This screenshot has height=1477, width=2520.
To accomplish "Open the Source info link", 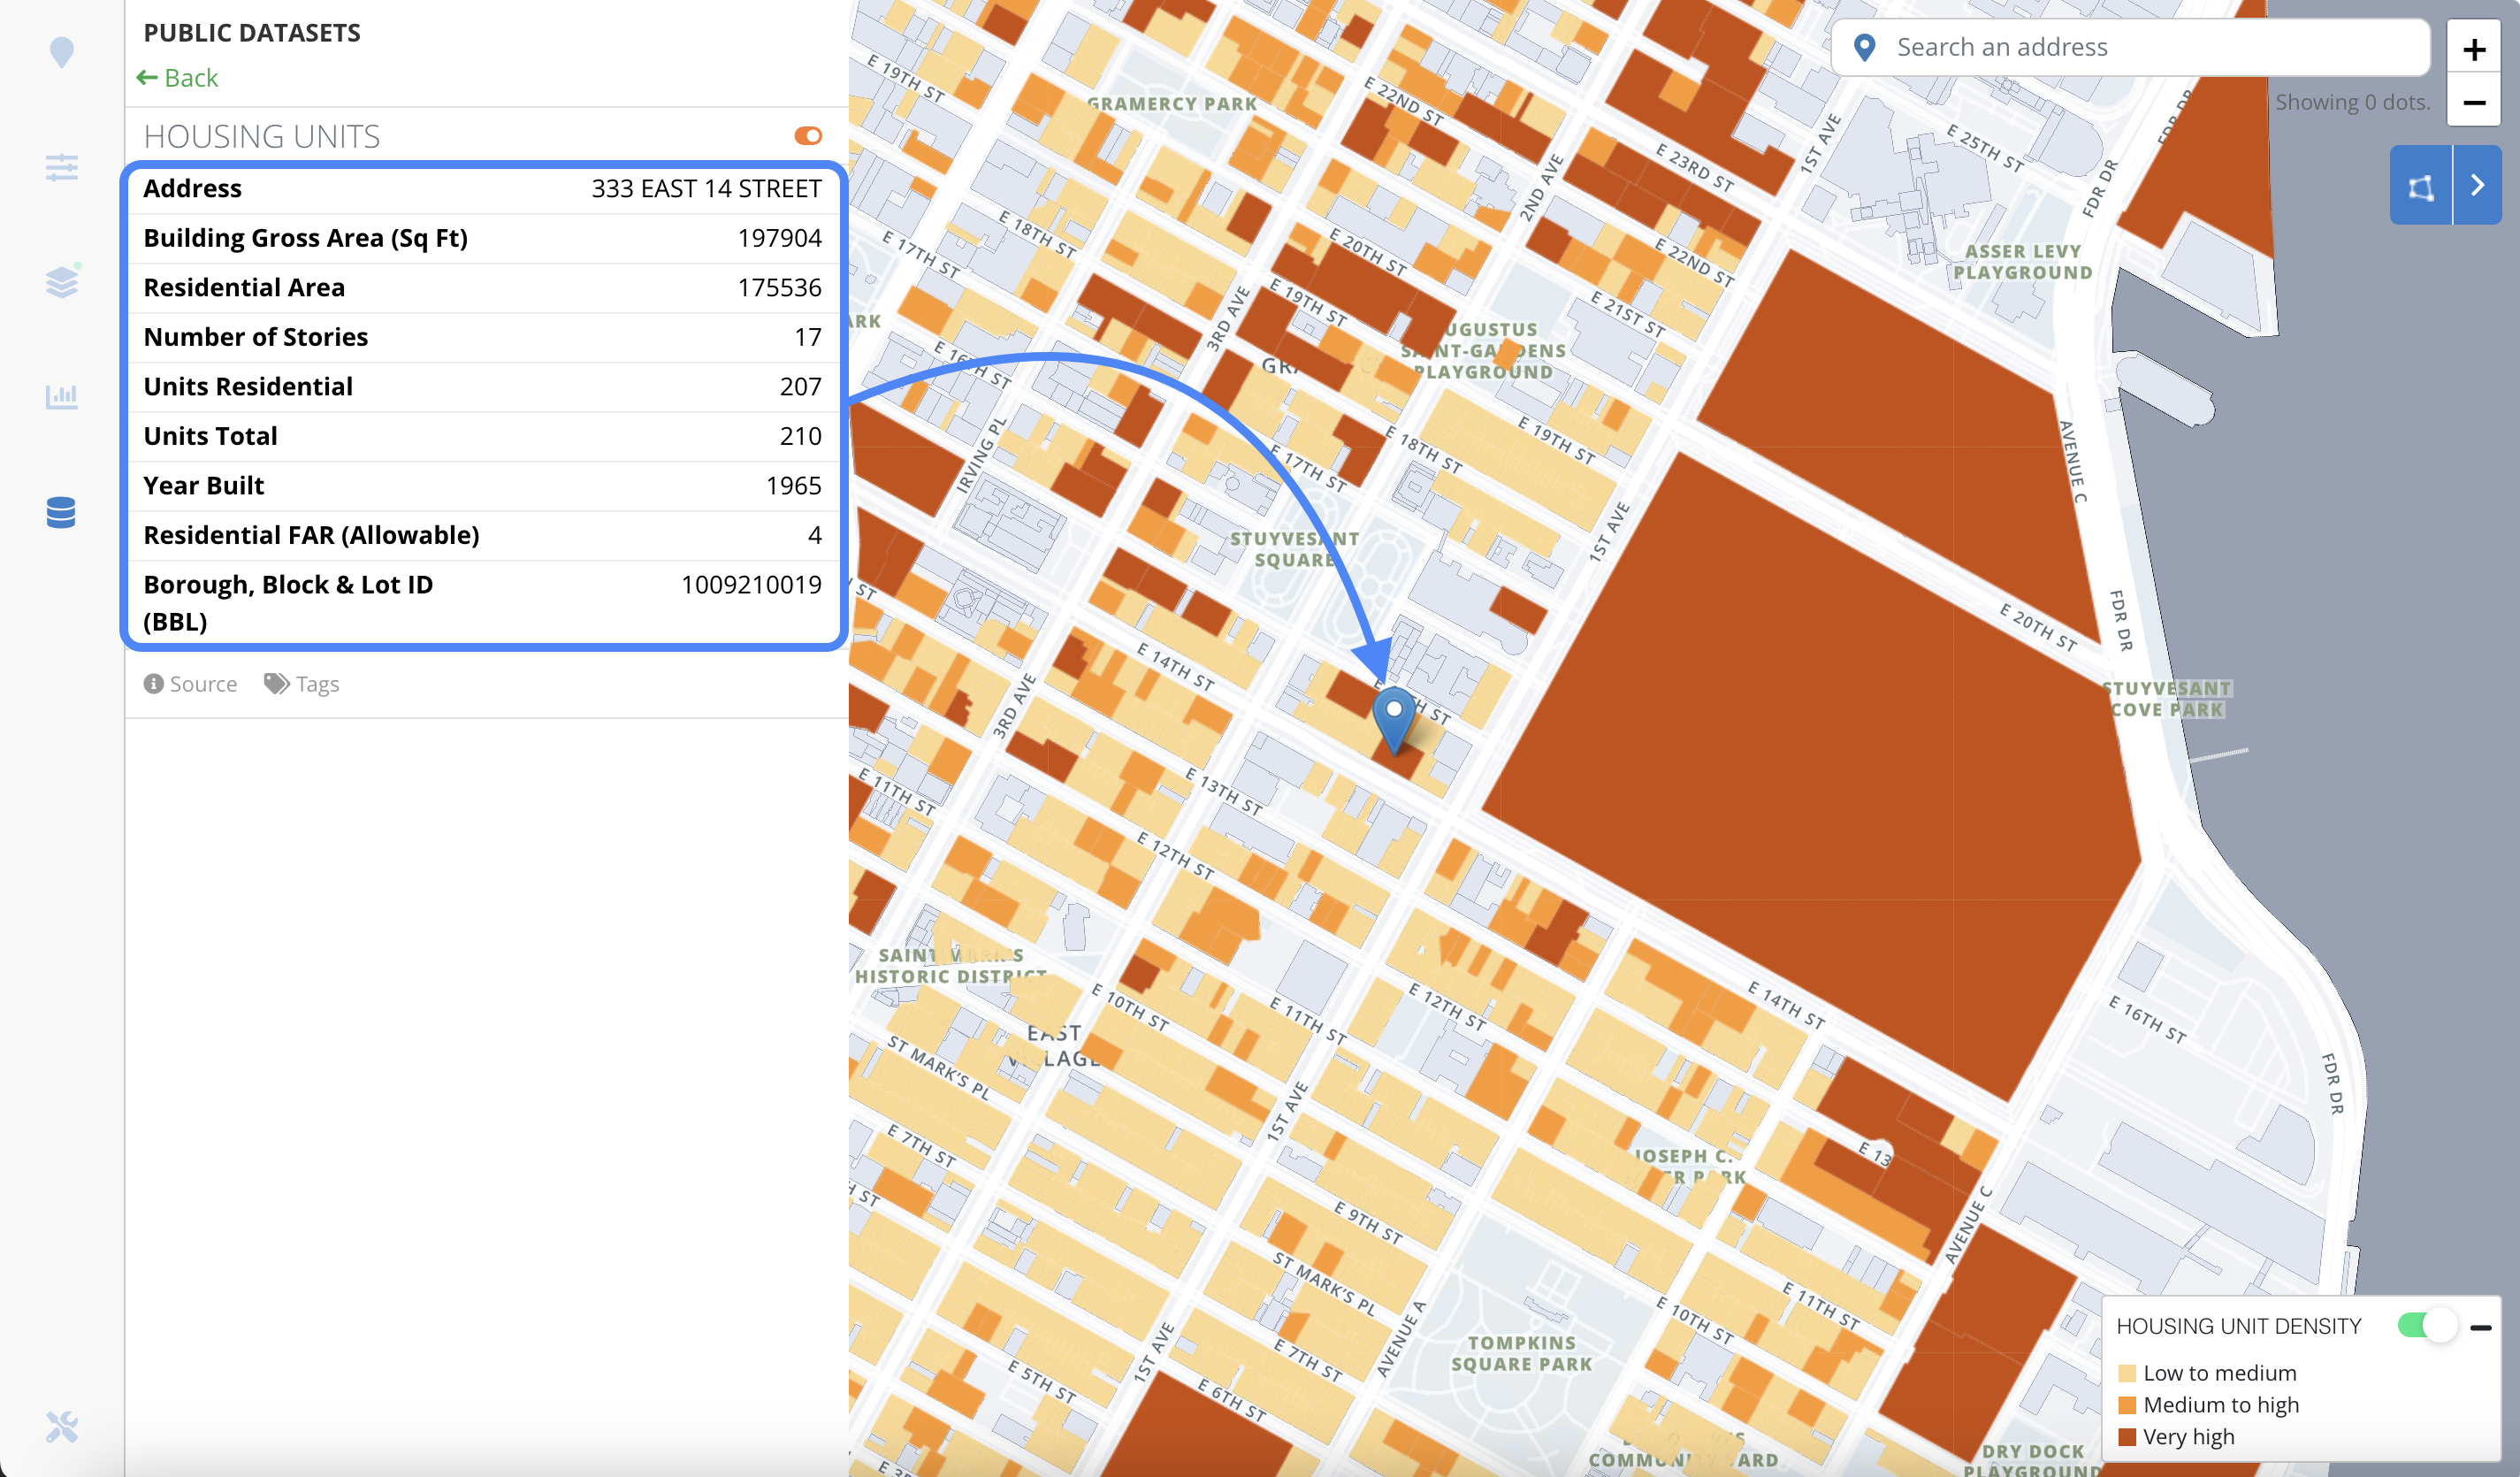I will tap(191, 684).
